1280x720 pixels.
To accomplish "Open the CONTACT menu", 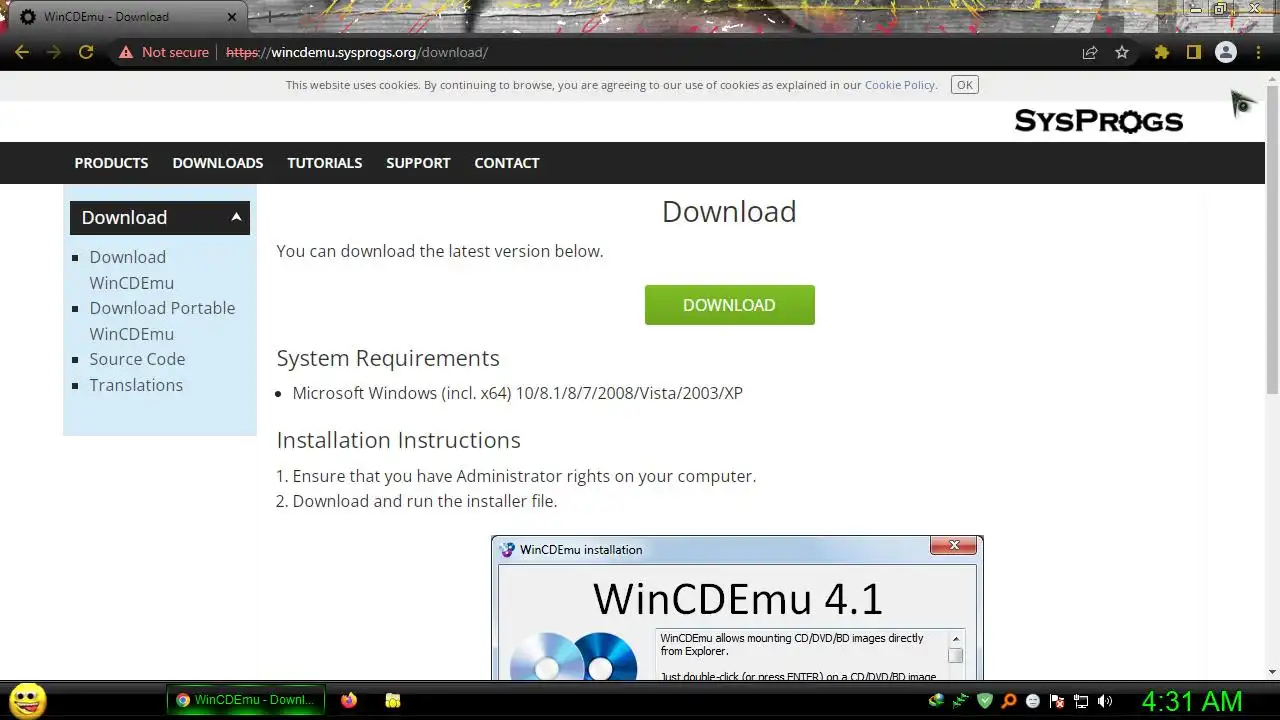I will 507,163.
